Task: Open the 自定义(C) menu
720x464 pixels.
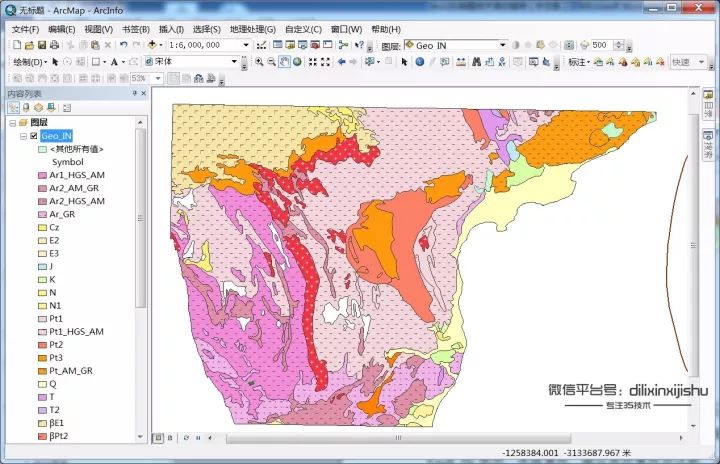Action: tap(303, 29)
